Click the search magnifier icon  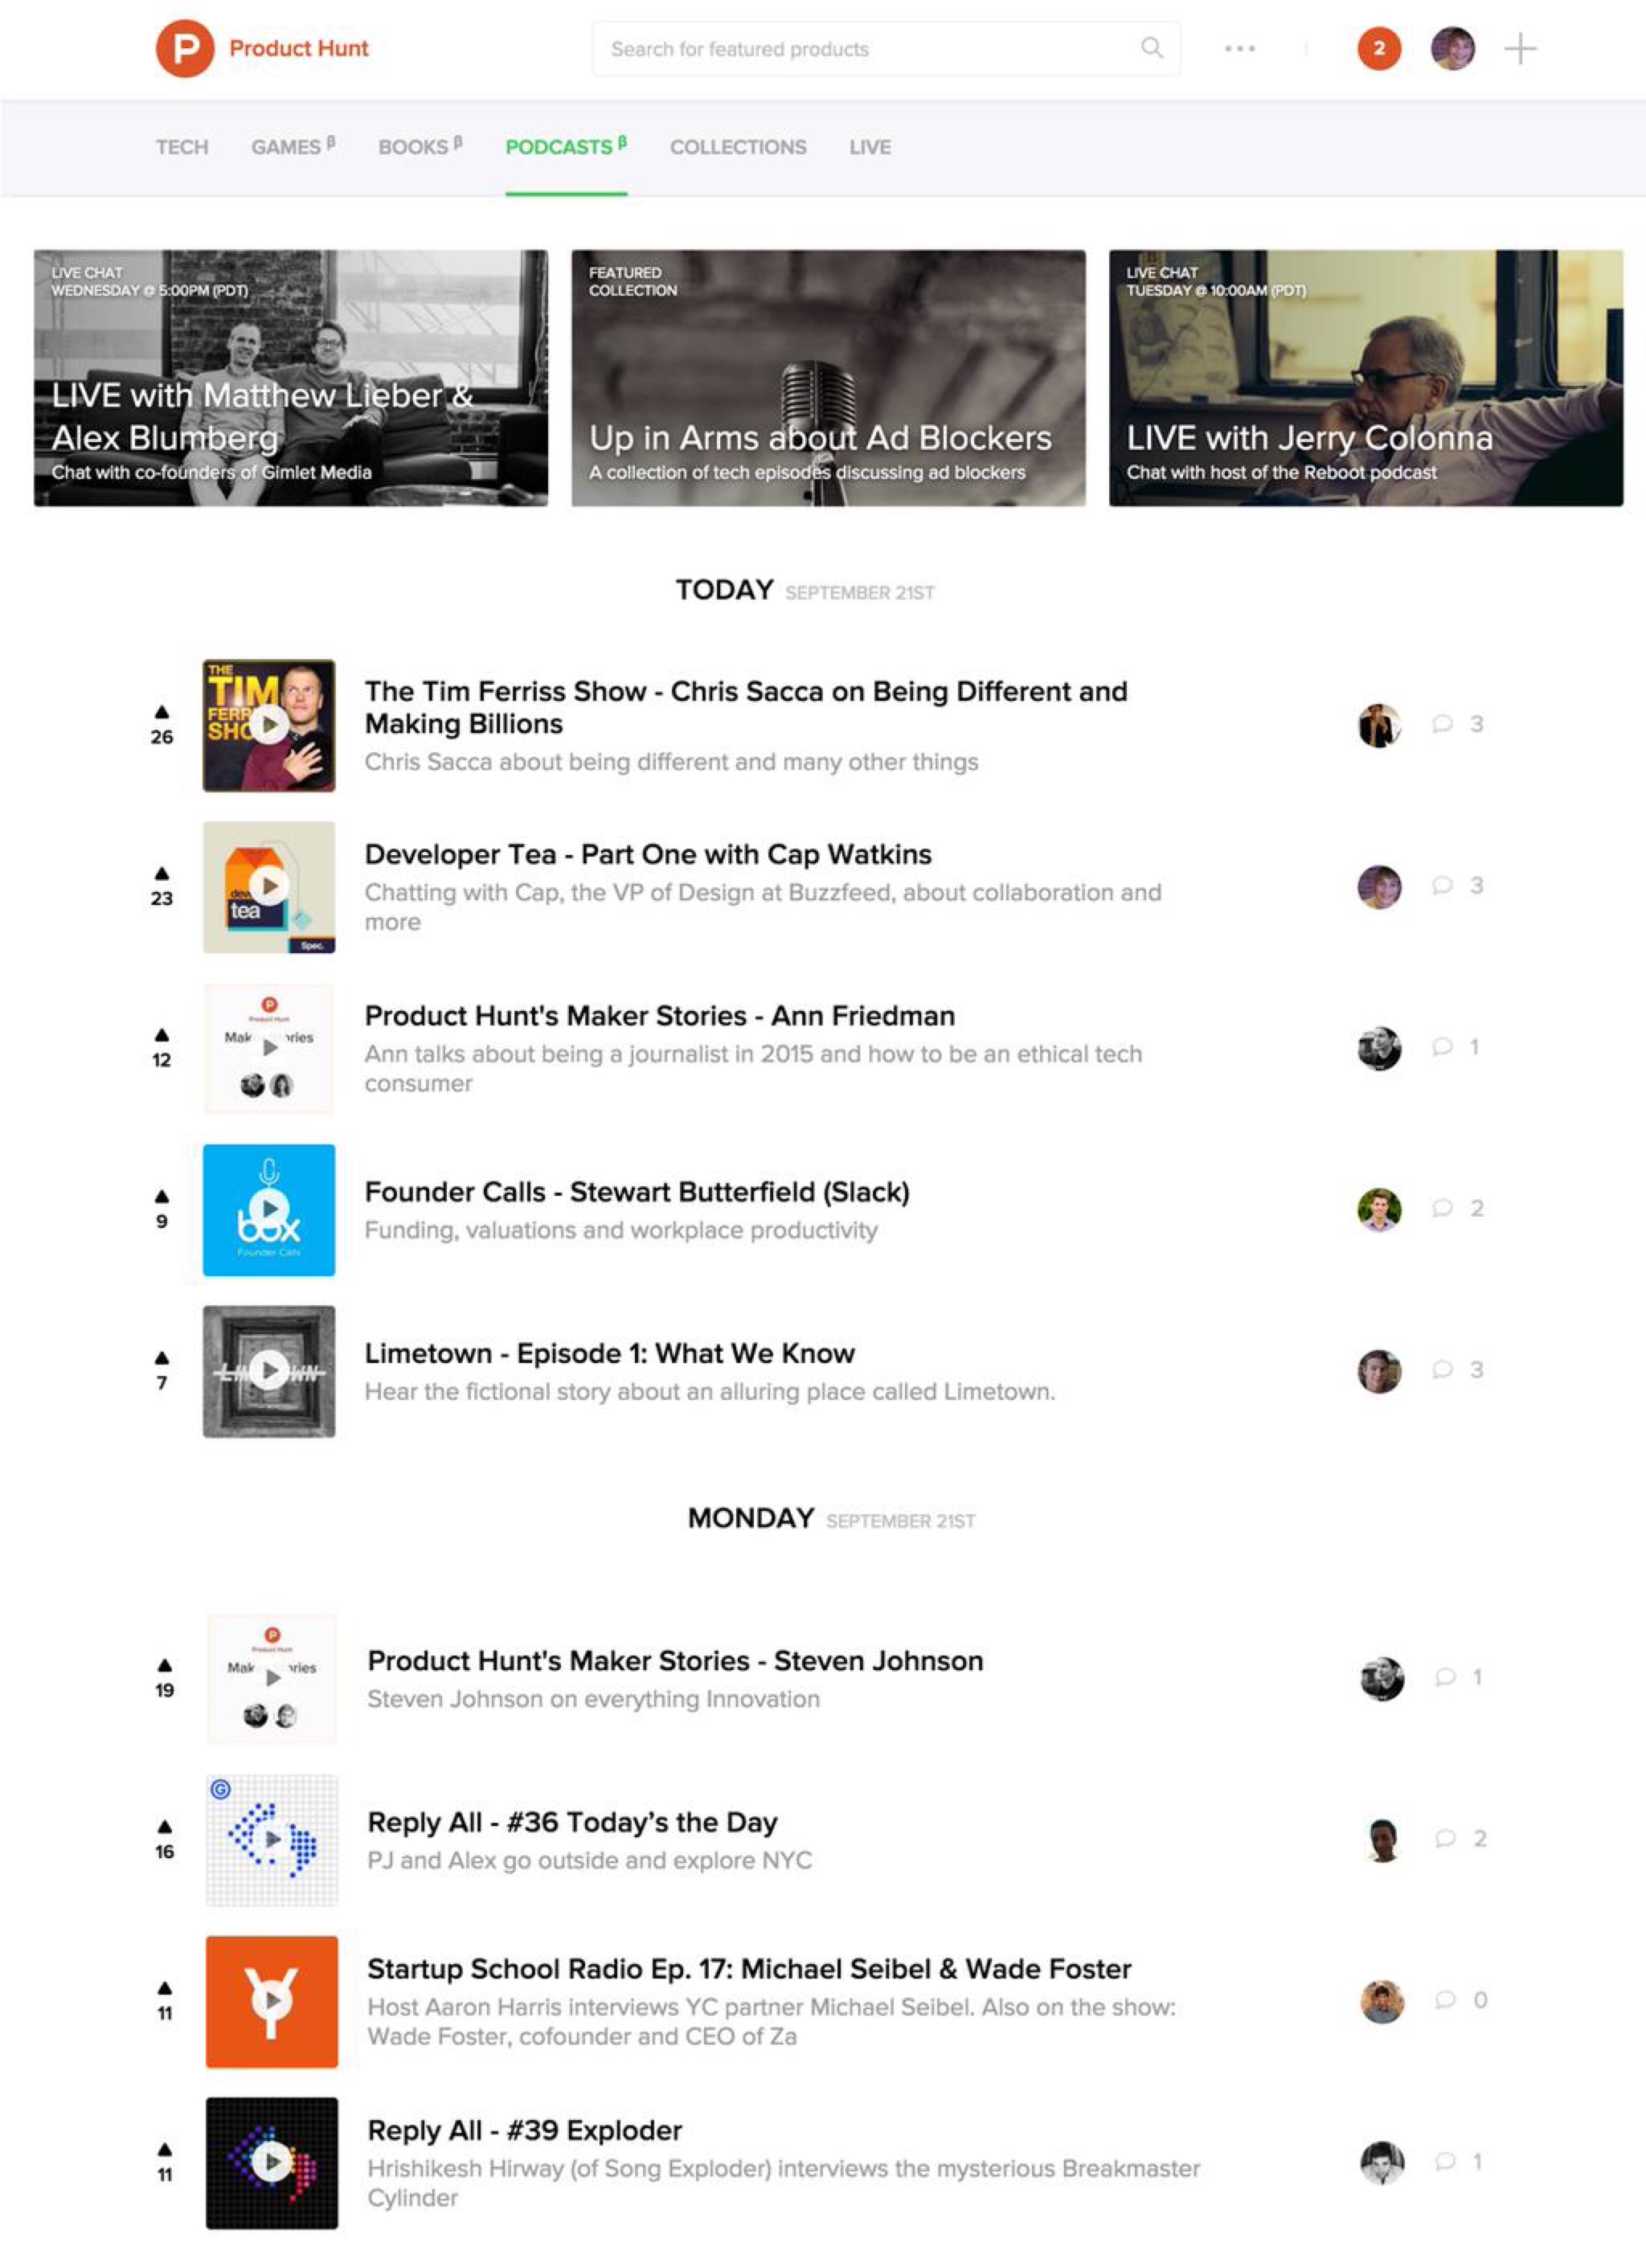pos(1152,48)
